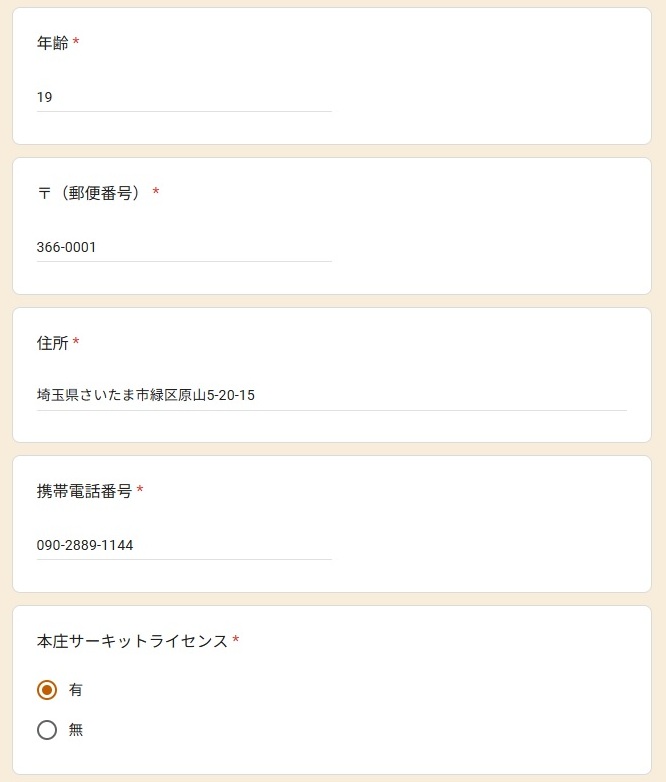Click the required asterisk beside 郵便番号
This screenshot has height=782, width=666.
pos(156,193)
